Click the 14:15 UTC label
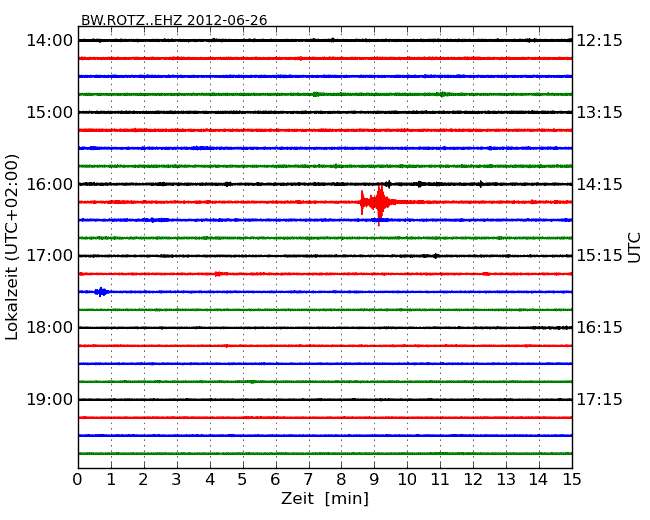This screenshot has width=650, height=520. coord(600,184)
